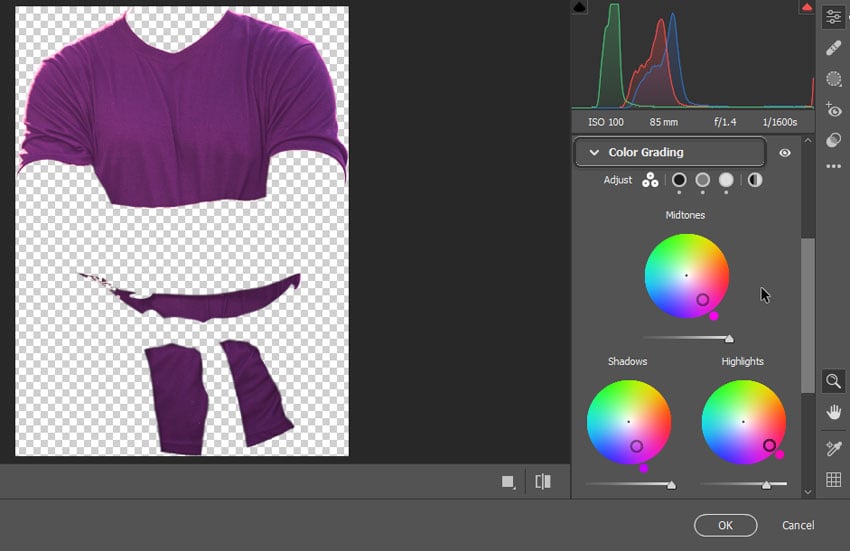This screenshot has width=850, height=551.
Task: Click the OK button
Action: (x=725, y=525)
